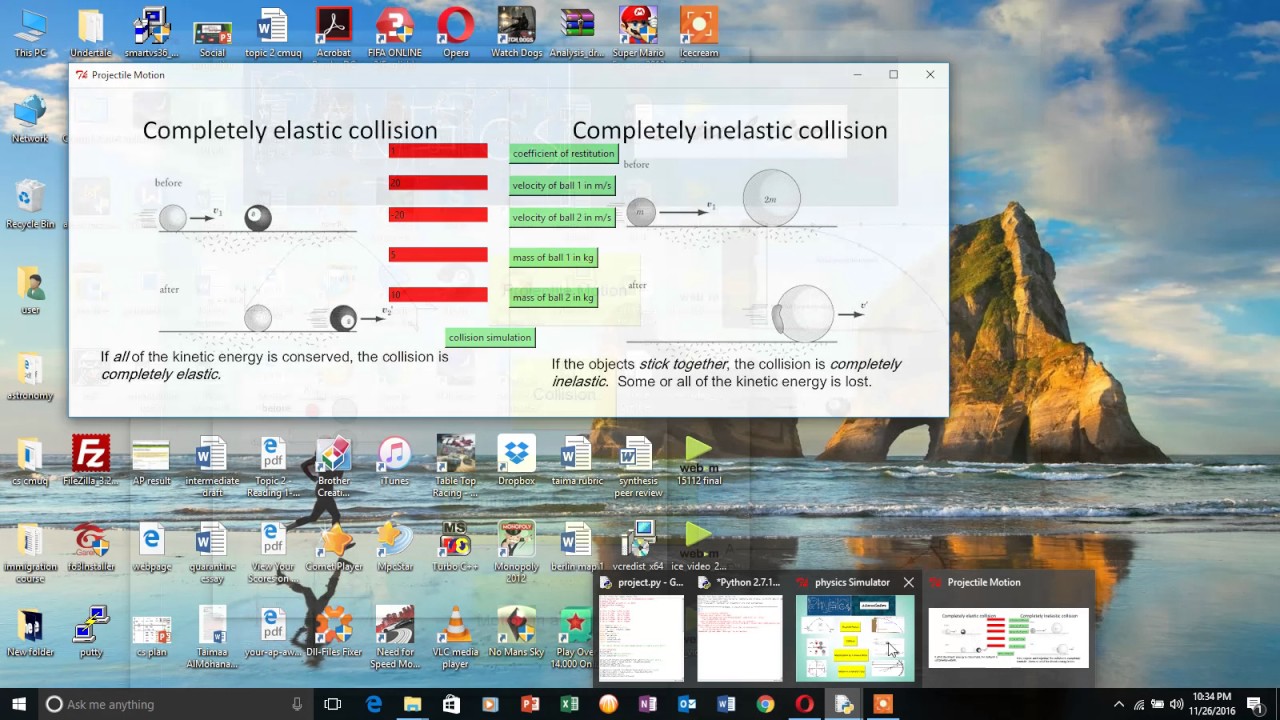Click the coefficient of restitution input field

tap(438, 151)
